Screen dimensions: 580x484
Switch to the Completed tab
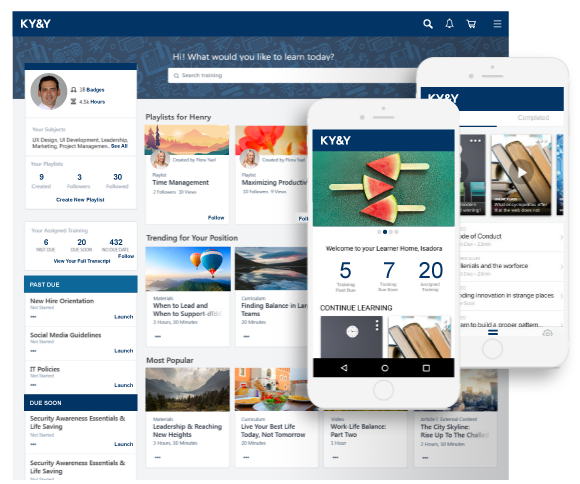(x=533, y=118)
